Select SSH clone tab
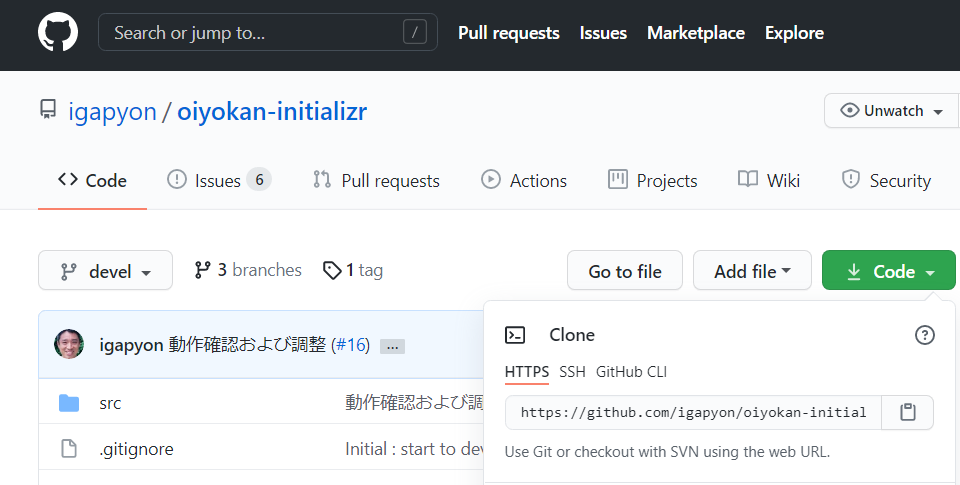 pyautogui.click(x=572, y=372)
